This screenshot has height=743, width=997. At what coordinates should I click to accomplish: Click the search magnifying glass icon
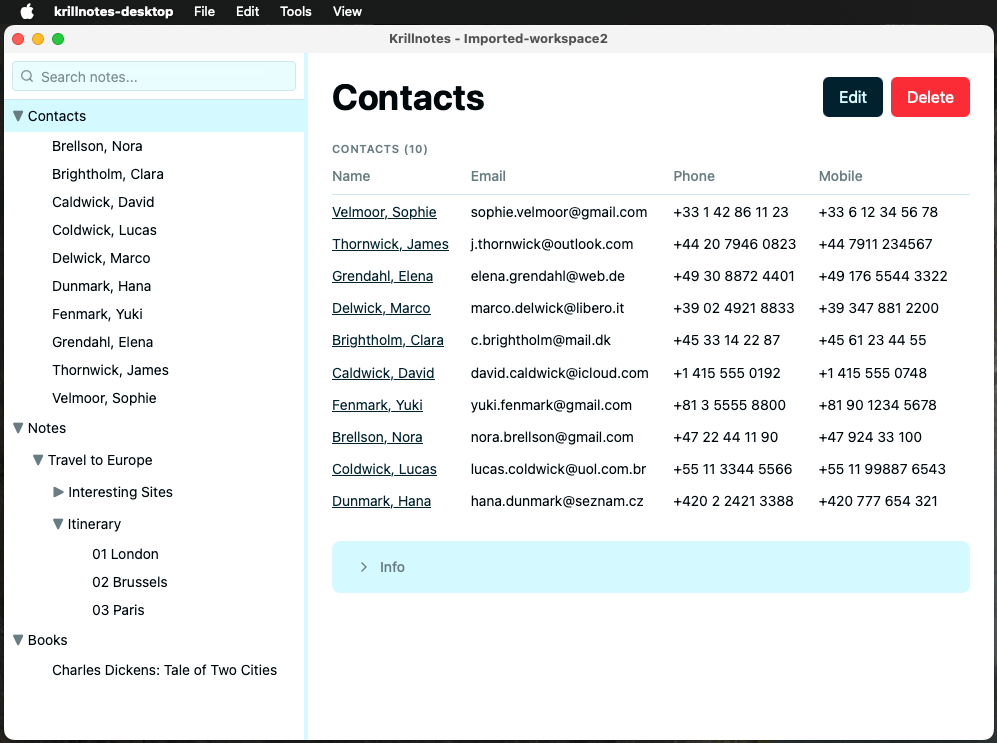(x=27, y=76)
